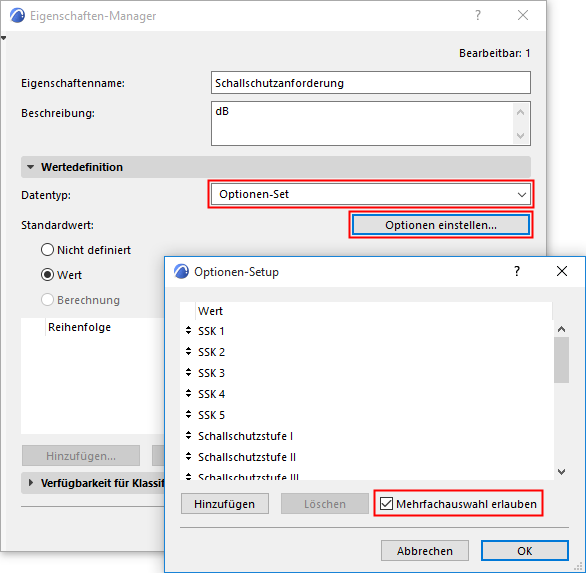
Task: Click the Archicad logo in the Optionen-Setup title bar
Action: tap(182, 271)
